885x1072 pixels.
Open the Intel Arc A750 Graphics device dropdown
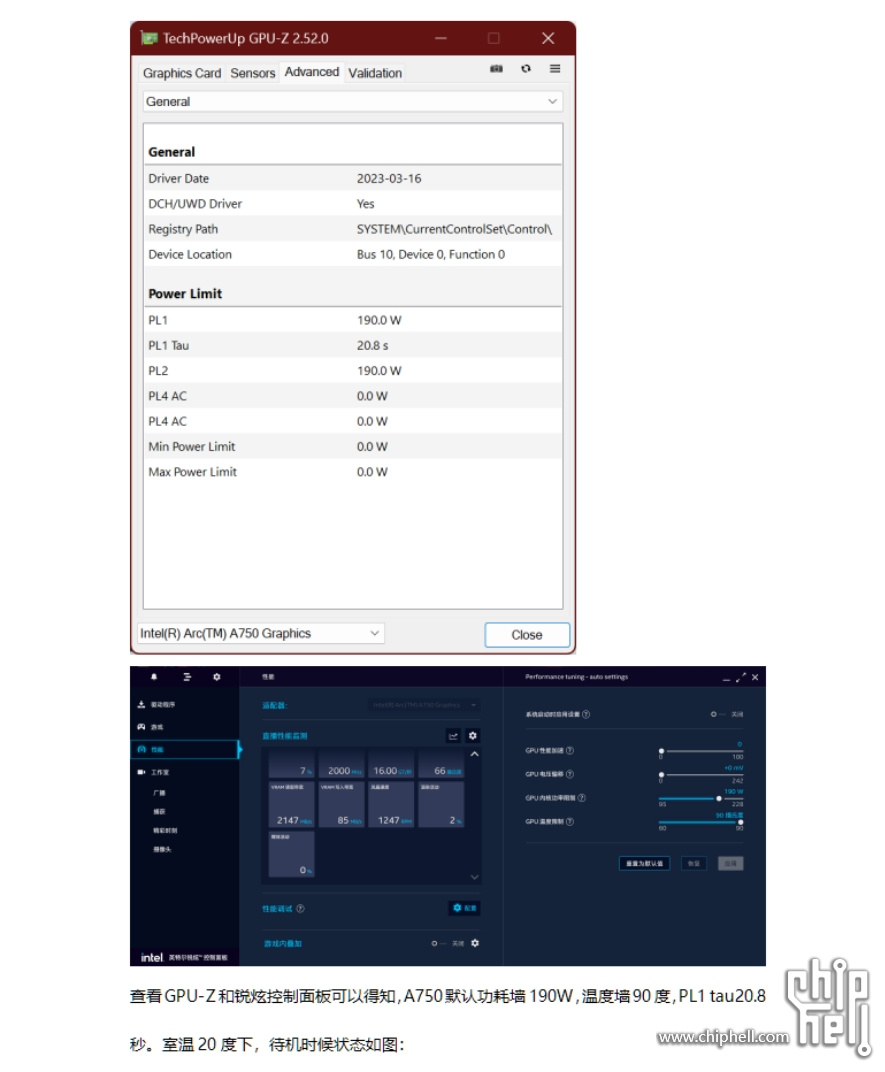tap(261, 633)
